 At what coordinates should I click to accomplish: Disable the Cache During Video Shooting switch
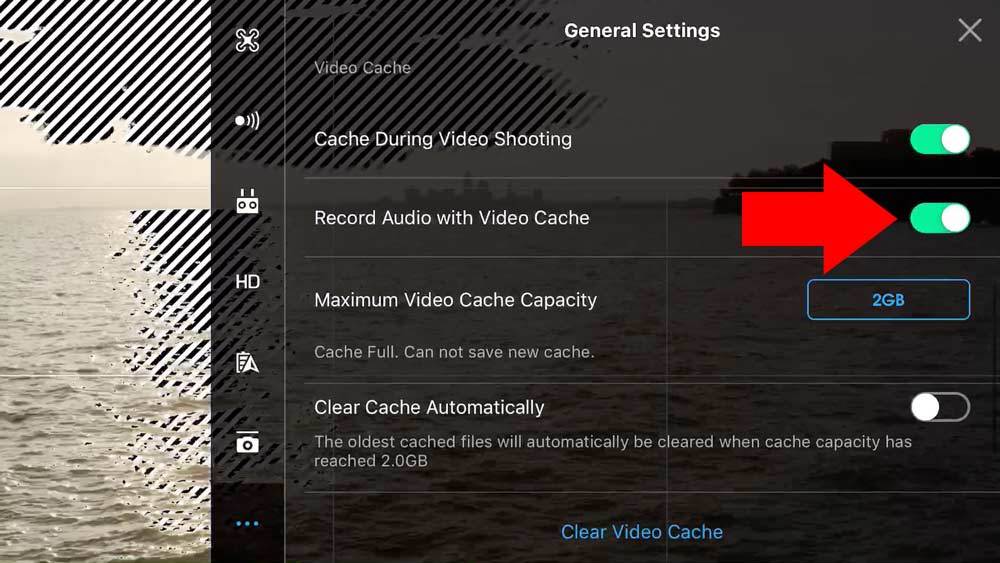point(940,139)
